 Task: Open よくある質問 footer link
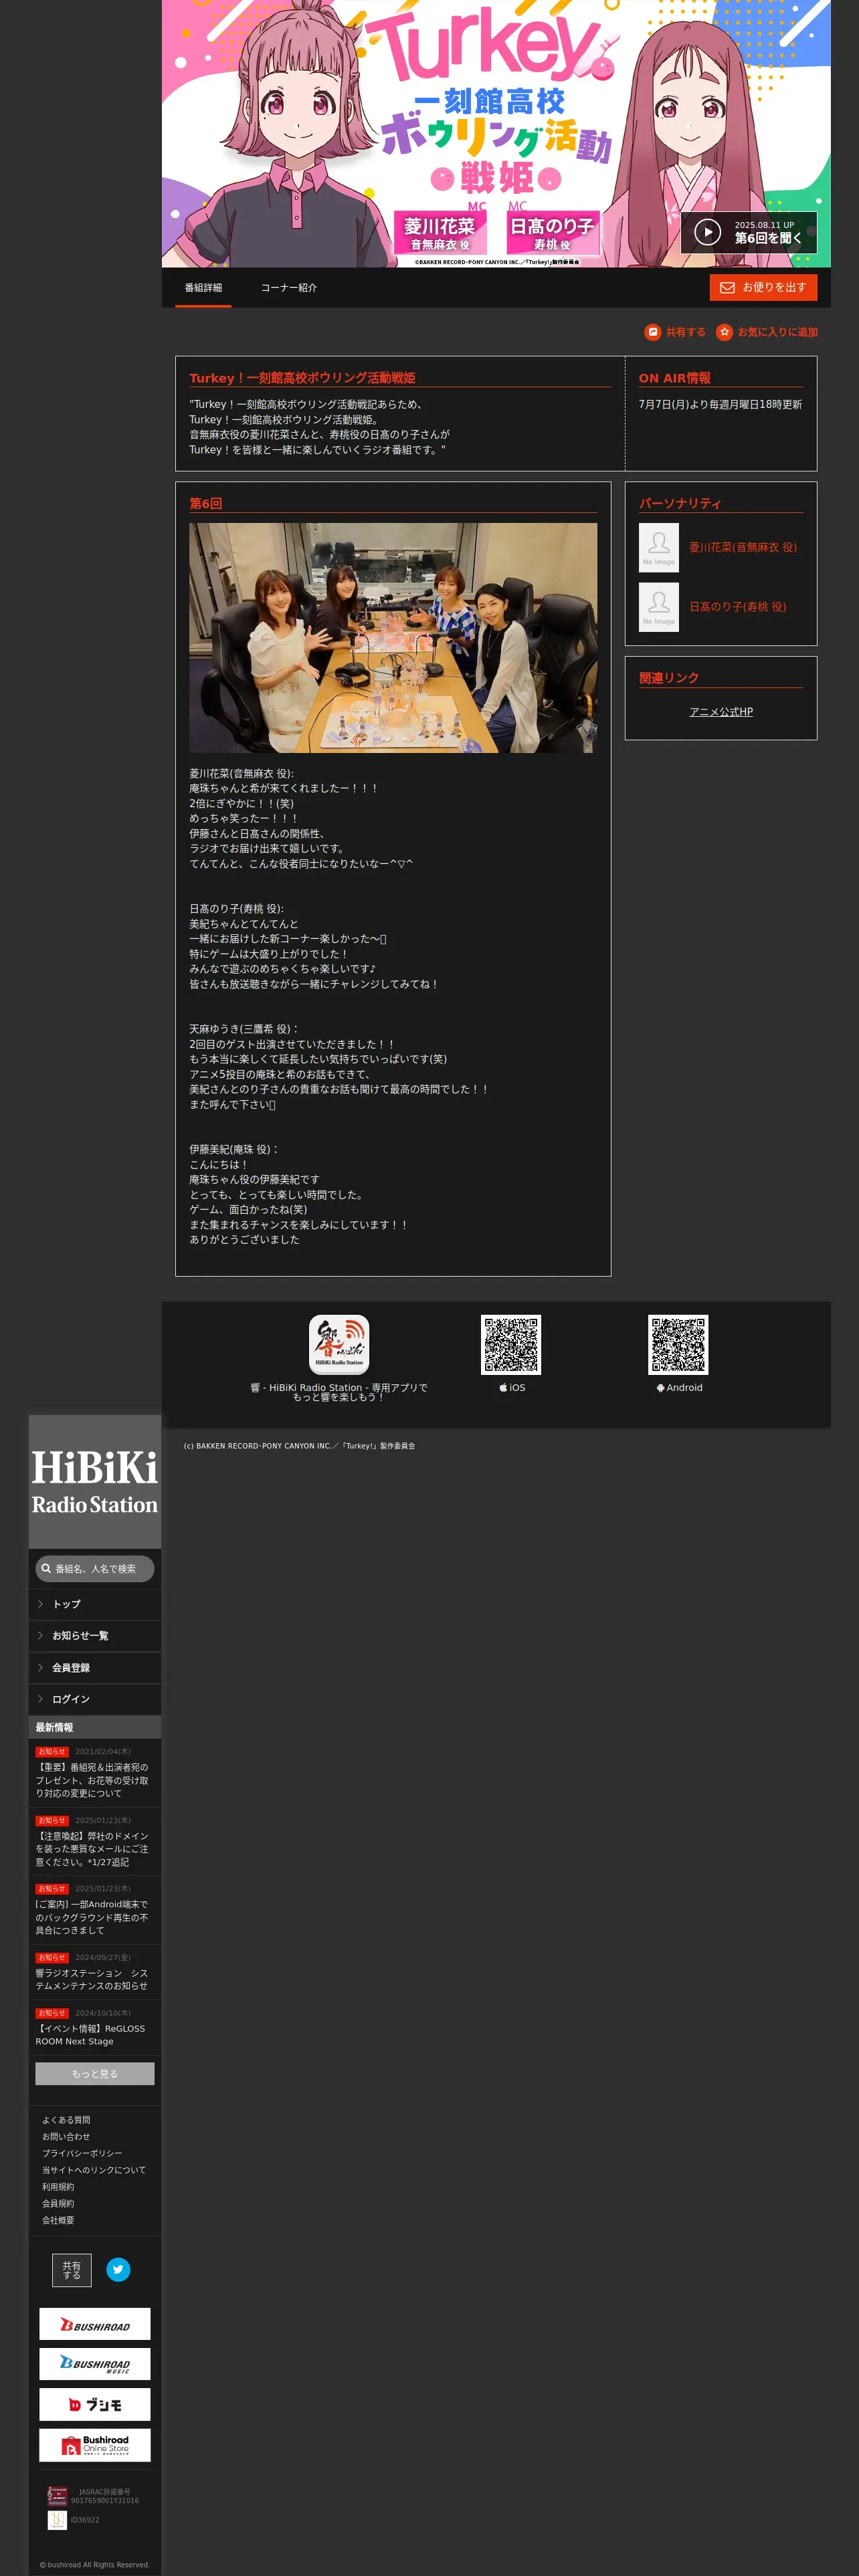pyautogui.click(x=66, y=2120)
